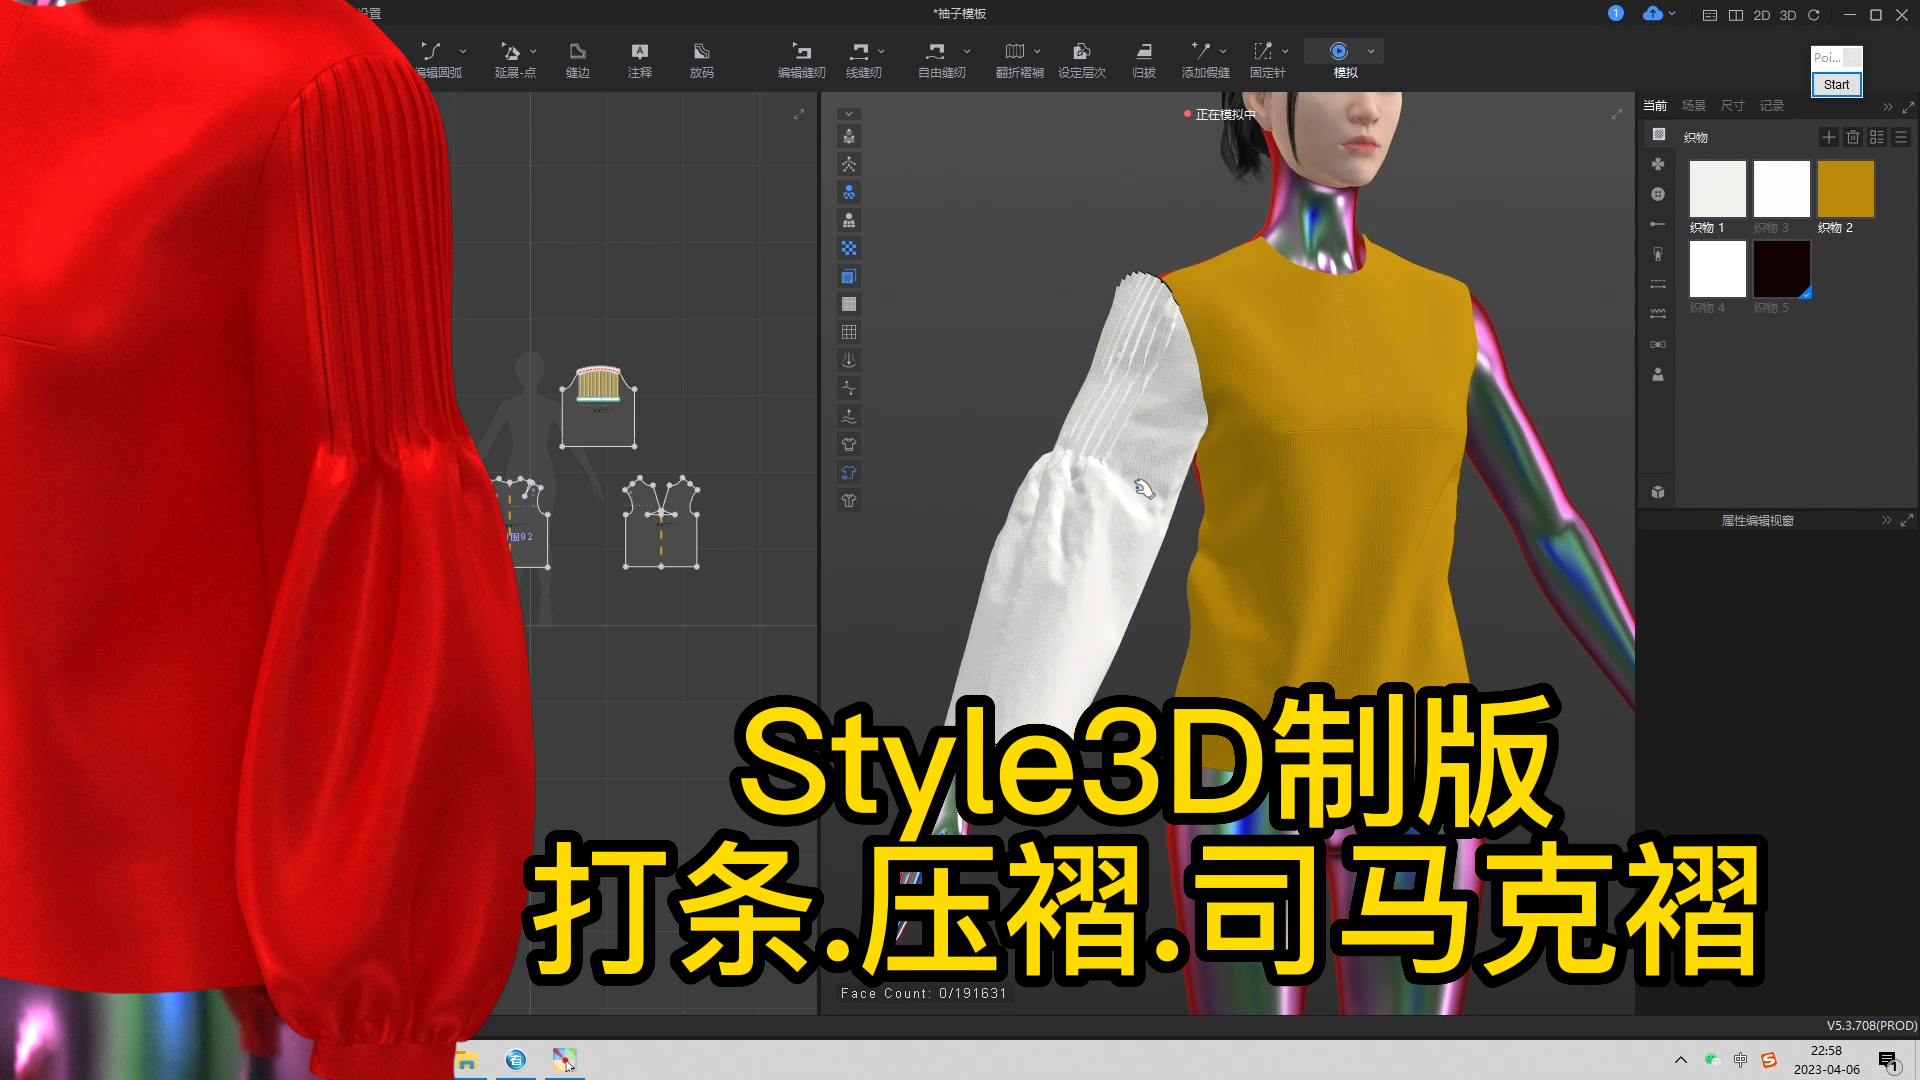This screenshot has width=1920, height=1080.
Task: Toggle solid grid surface display
Action: (848, 305)
